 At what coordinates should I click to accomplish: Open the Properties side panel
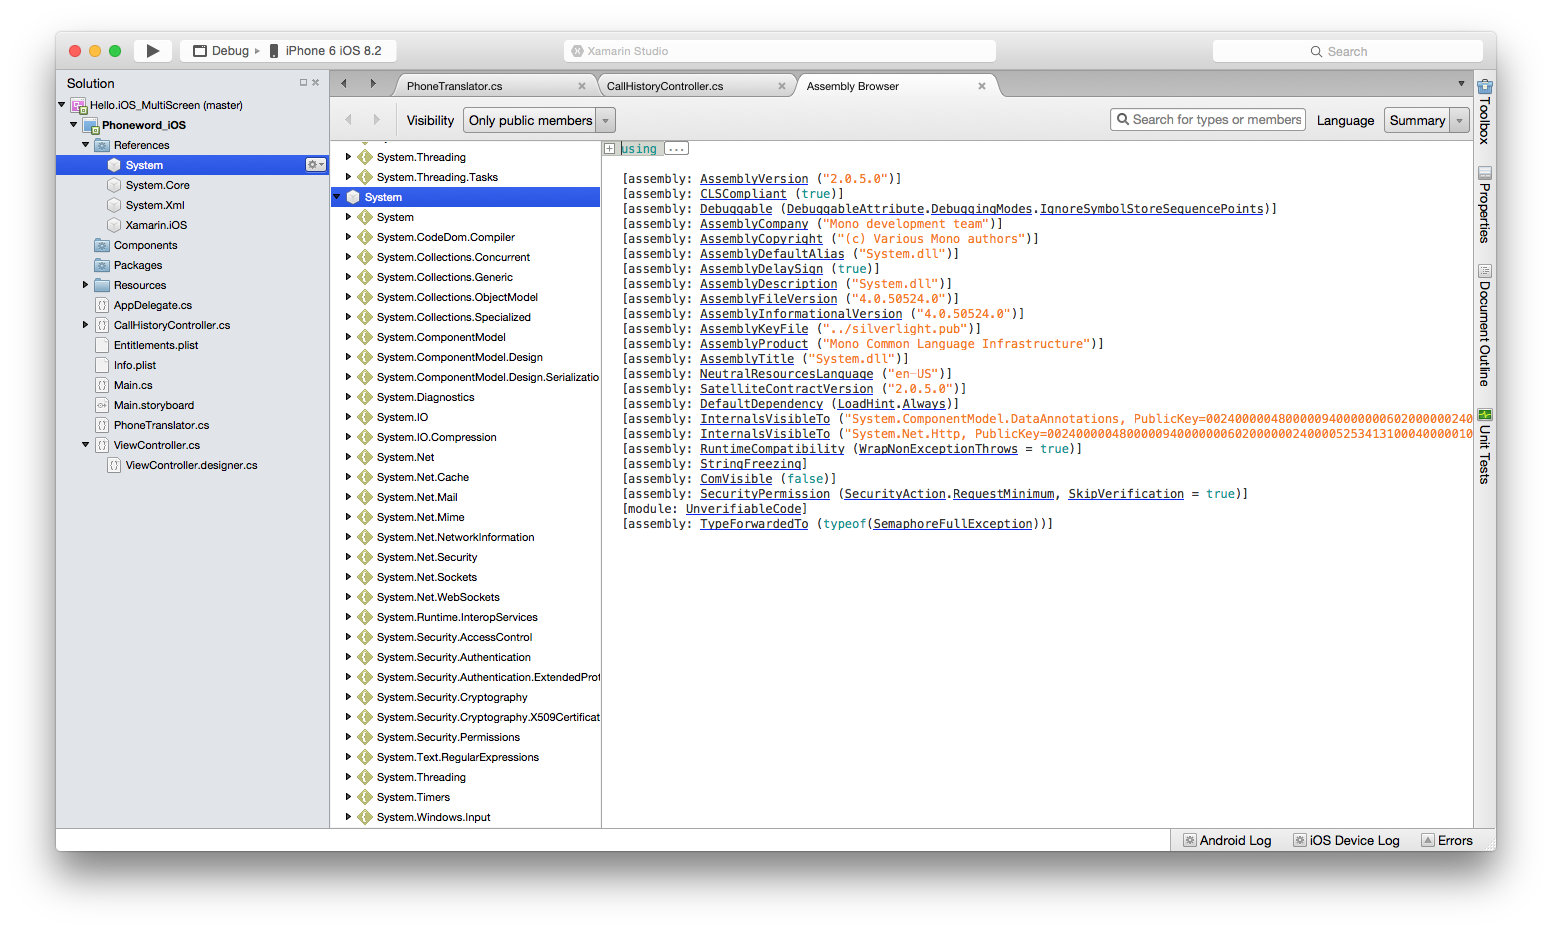tap(1484, 205)
